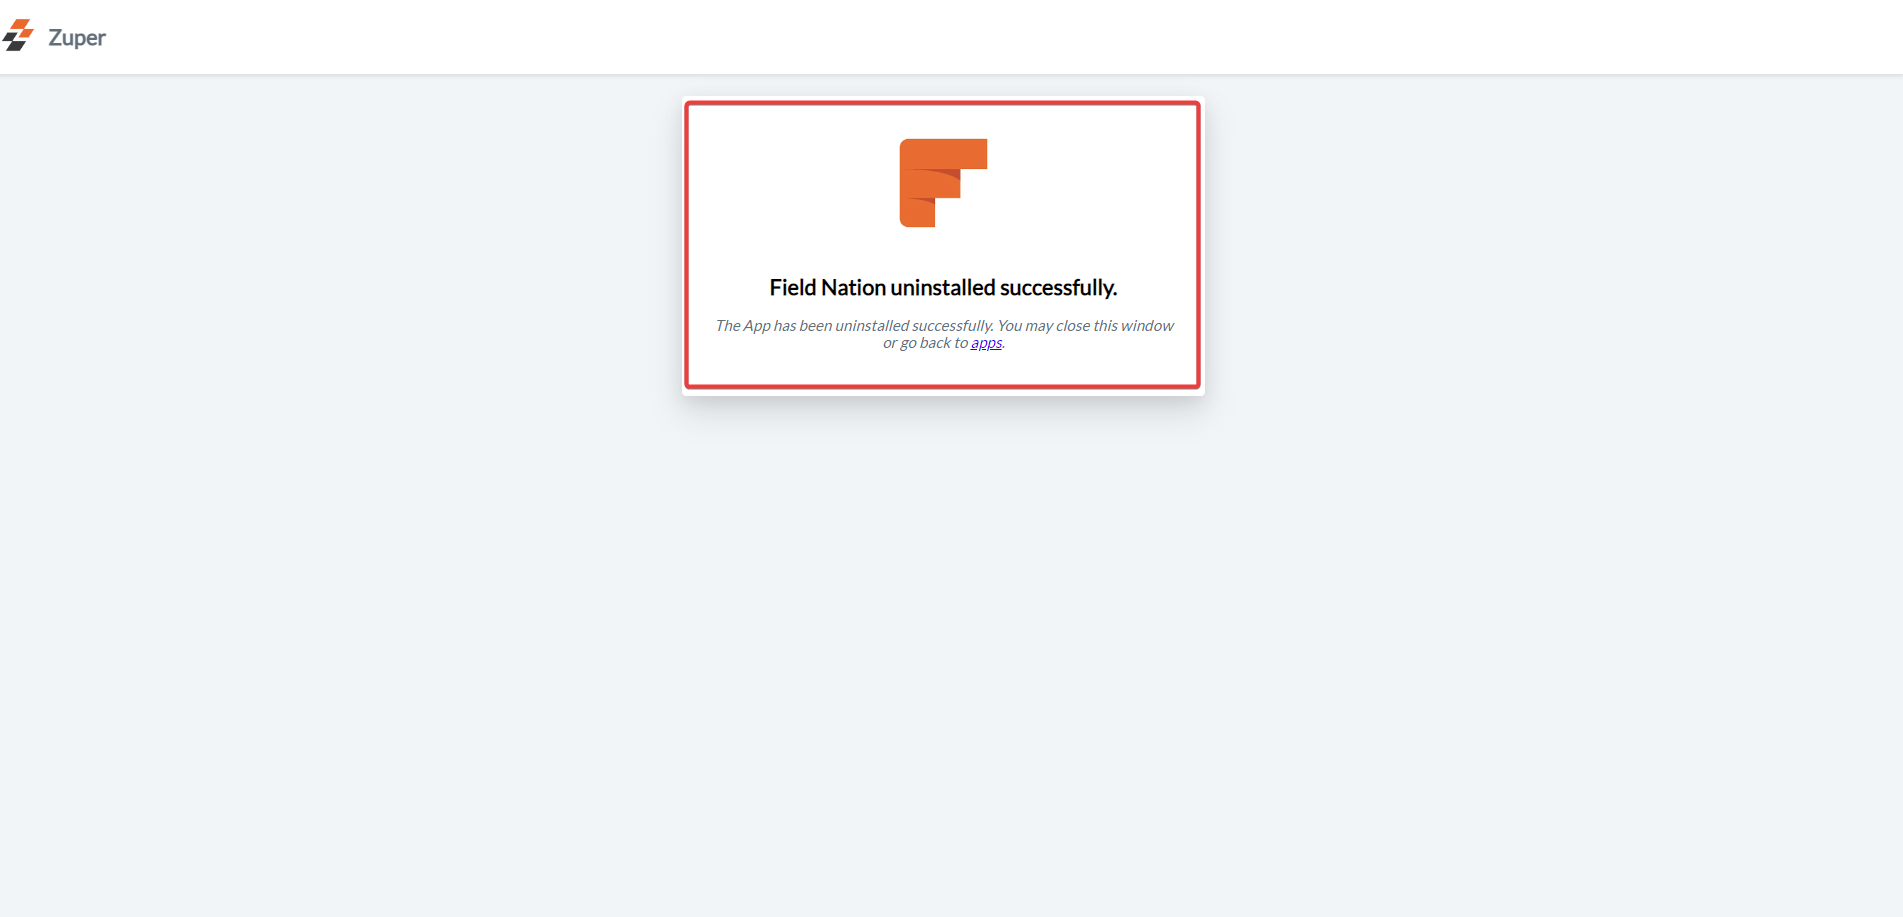Click the word 'successfully.' in the bold heading
The height and width of the screenshot is (917, 1903).
(1058, 288)
